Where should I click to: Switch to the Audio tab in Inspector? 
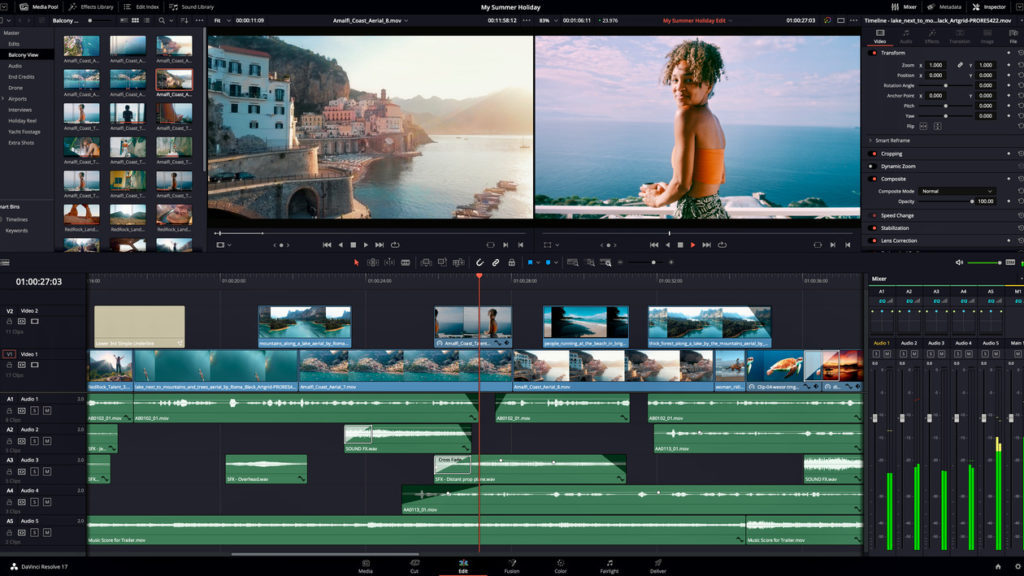coord(906,38)
